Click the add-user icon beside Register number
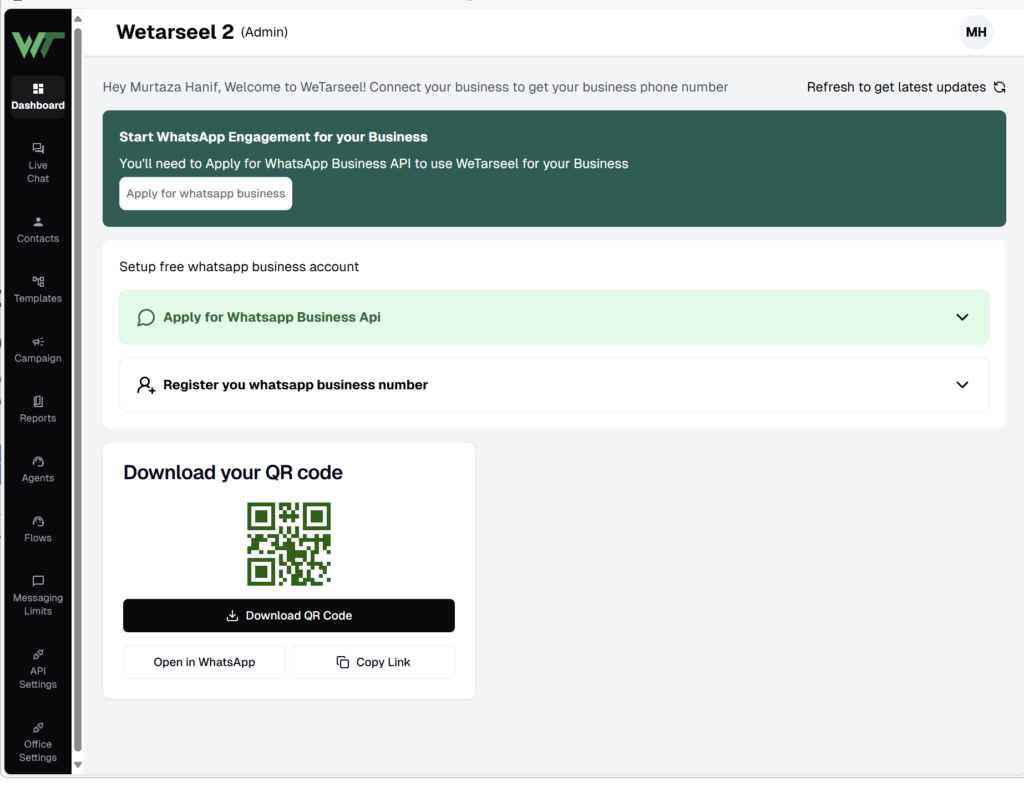Viewport: 1024px width, 787px height. coord(146,385)
